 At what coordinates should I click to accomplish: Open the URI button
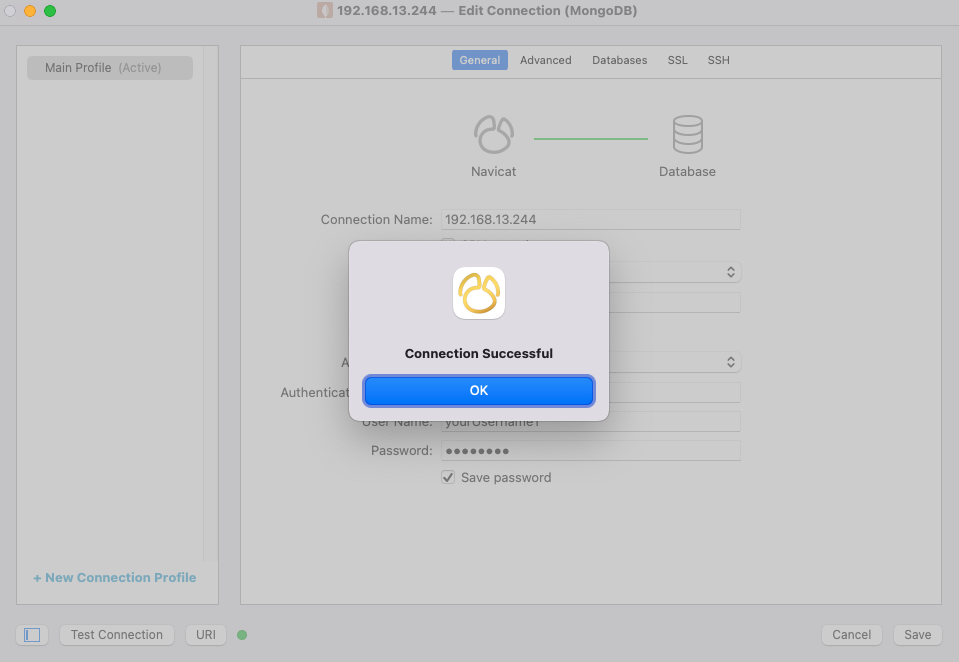[x=206, y=634]
